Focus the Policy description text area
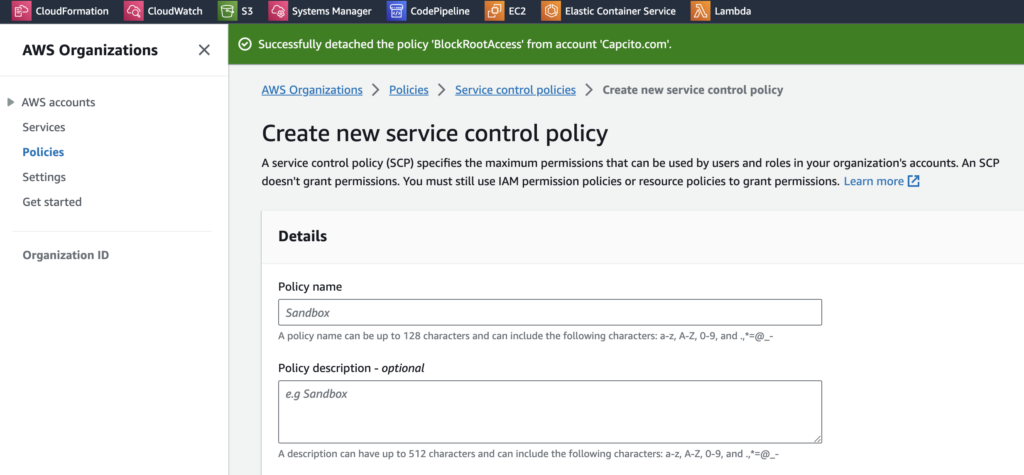 coord(549,410)
